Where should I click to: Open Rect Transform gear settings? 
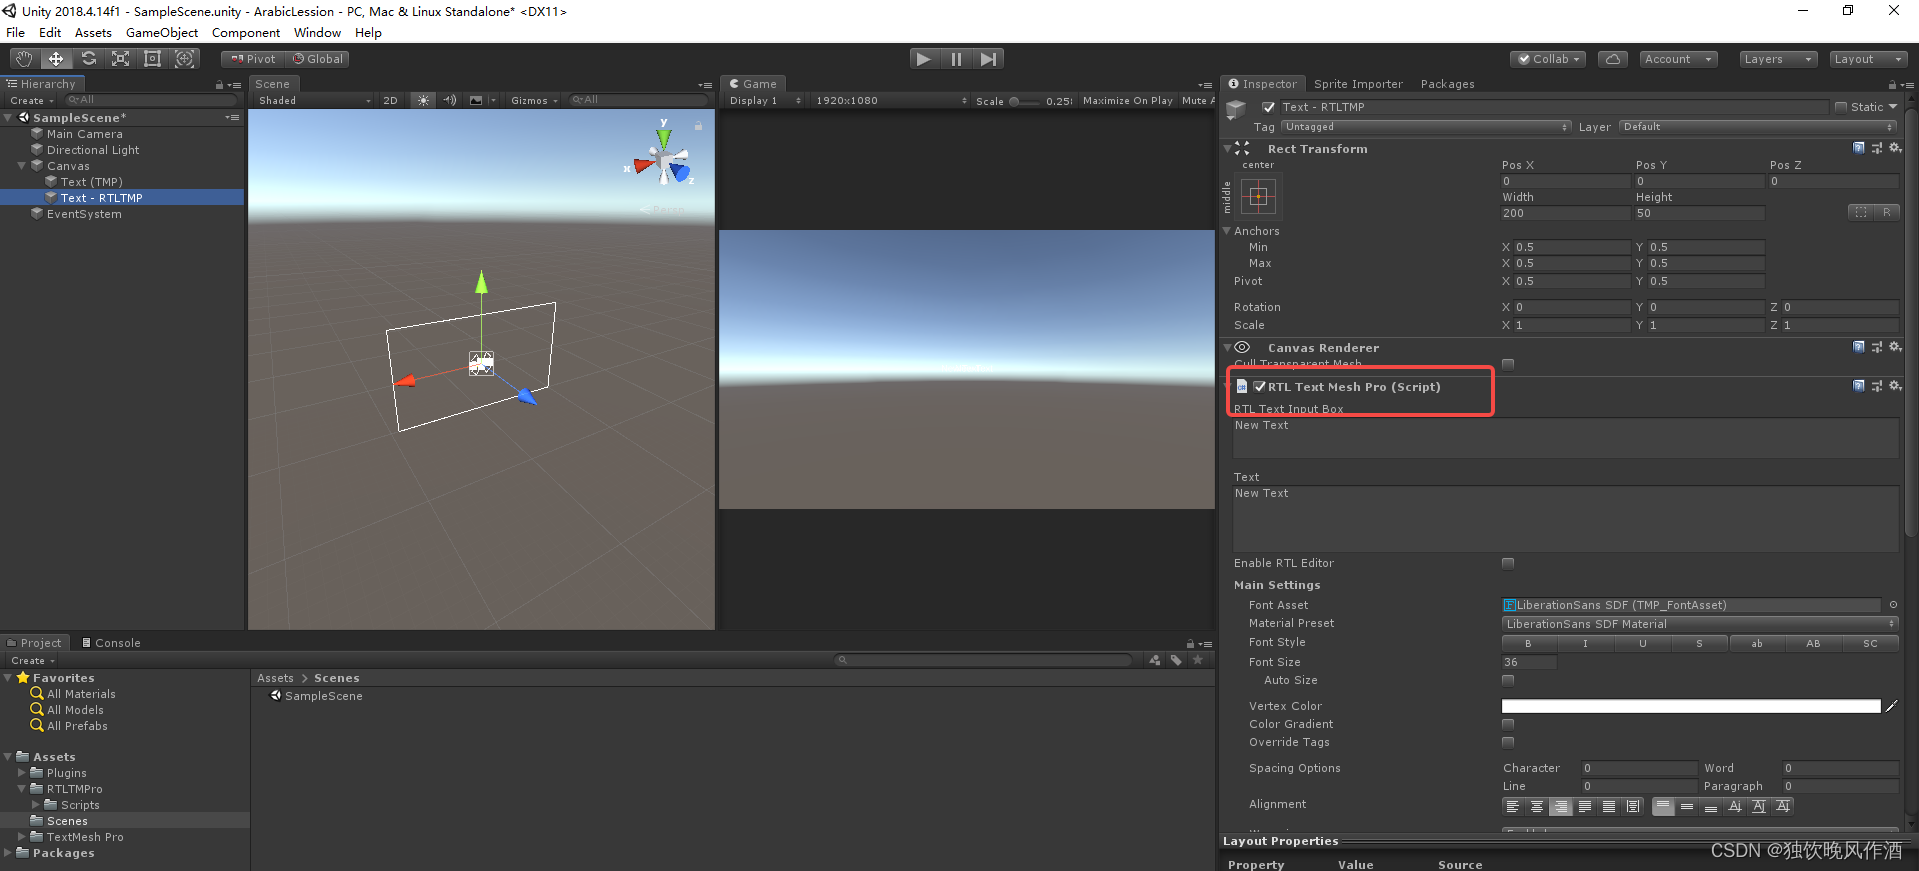pos(1895,148)
